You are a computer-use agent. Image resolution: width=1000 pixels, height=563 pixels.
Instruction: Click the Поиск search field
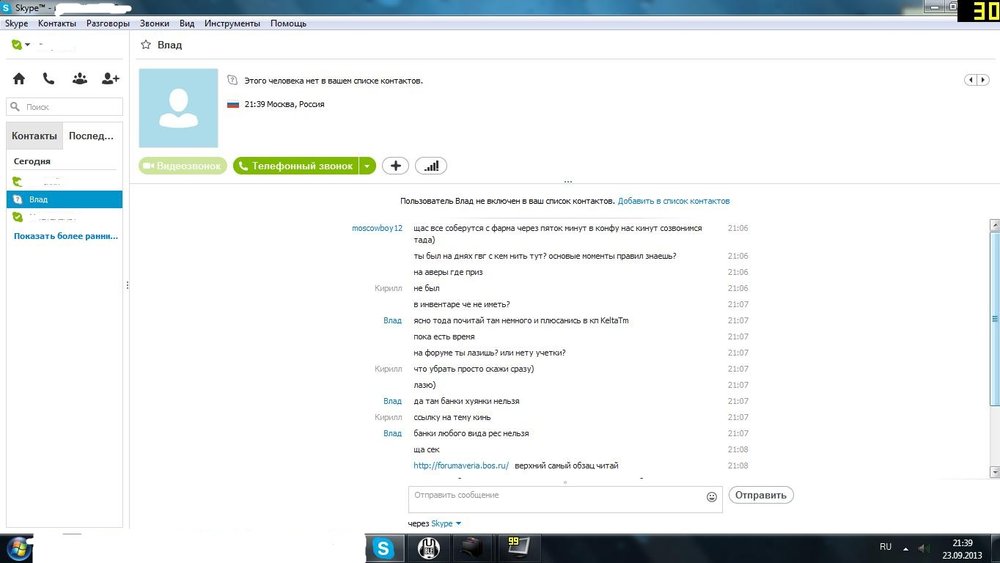coord(64,106)
